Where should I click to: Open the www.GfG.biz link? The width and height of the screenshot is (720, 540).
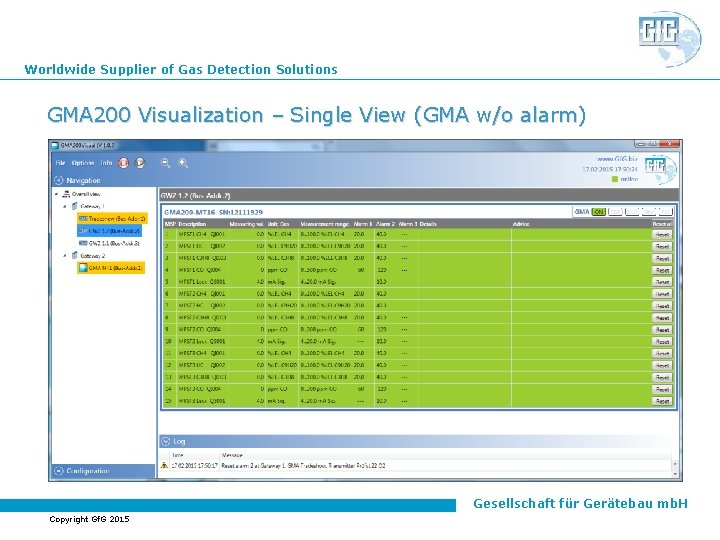coord(617,159)
